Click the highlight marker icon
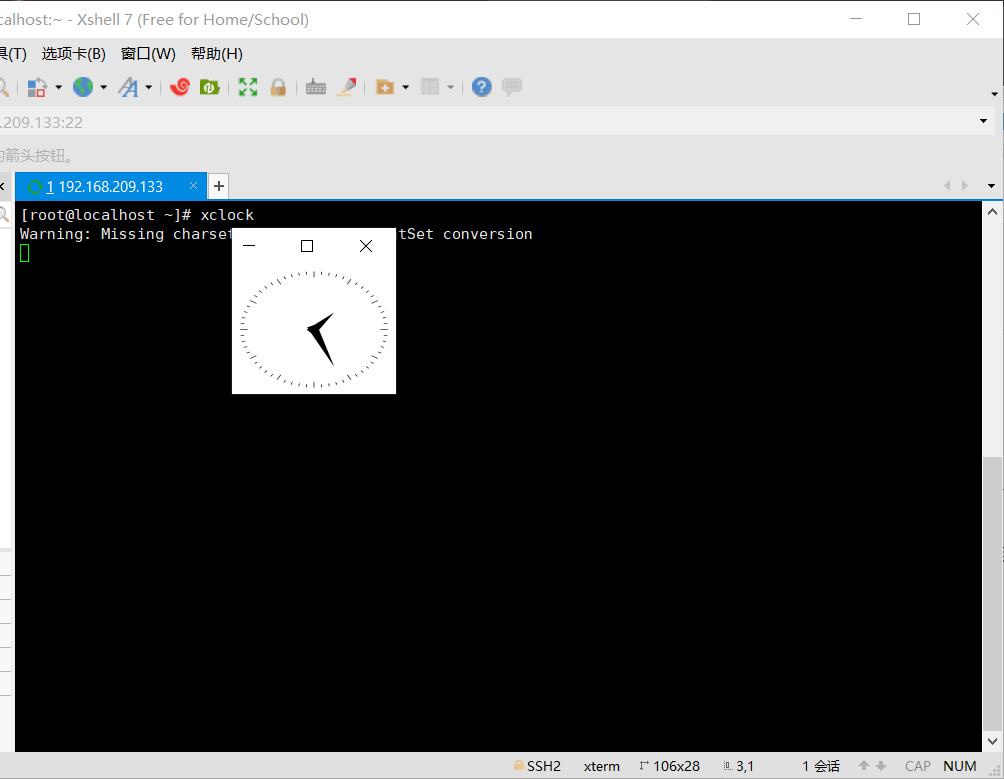Viewport: 1004px width, 779px height. point(346,87)
